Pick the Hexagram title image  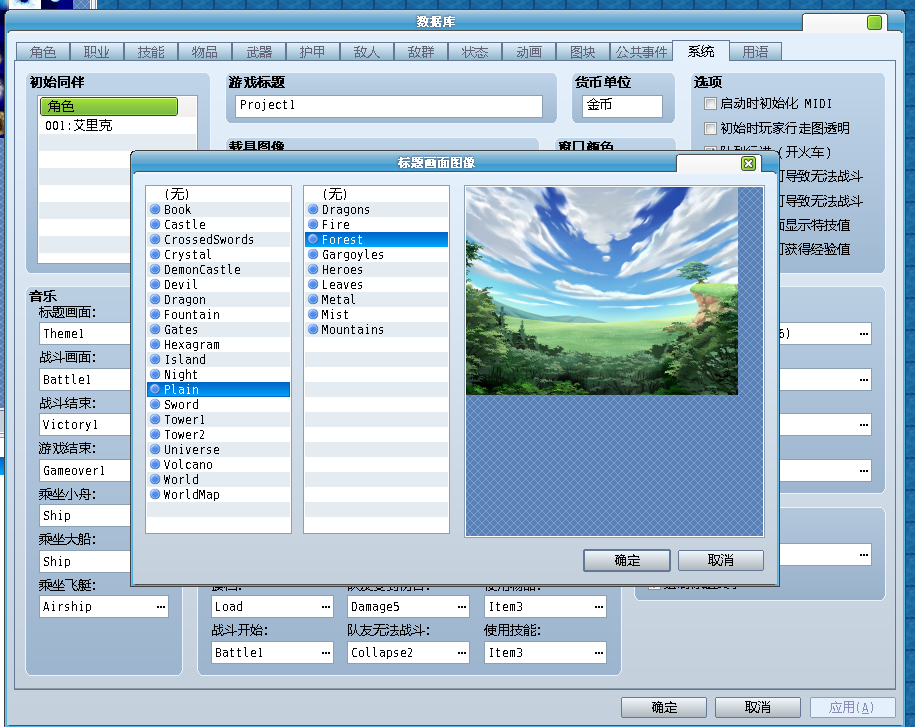point(218,345)
